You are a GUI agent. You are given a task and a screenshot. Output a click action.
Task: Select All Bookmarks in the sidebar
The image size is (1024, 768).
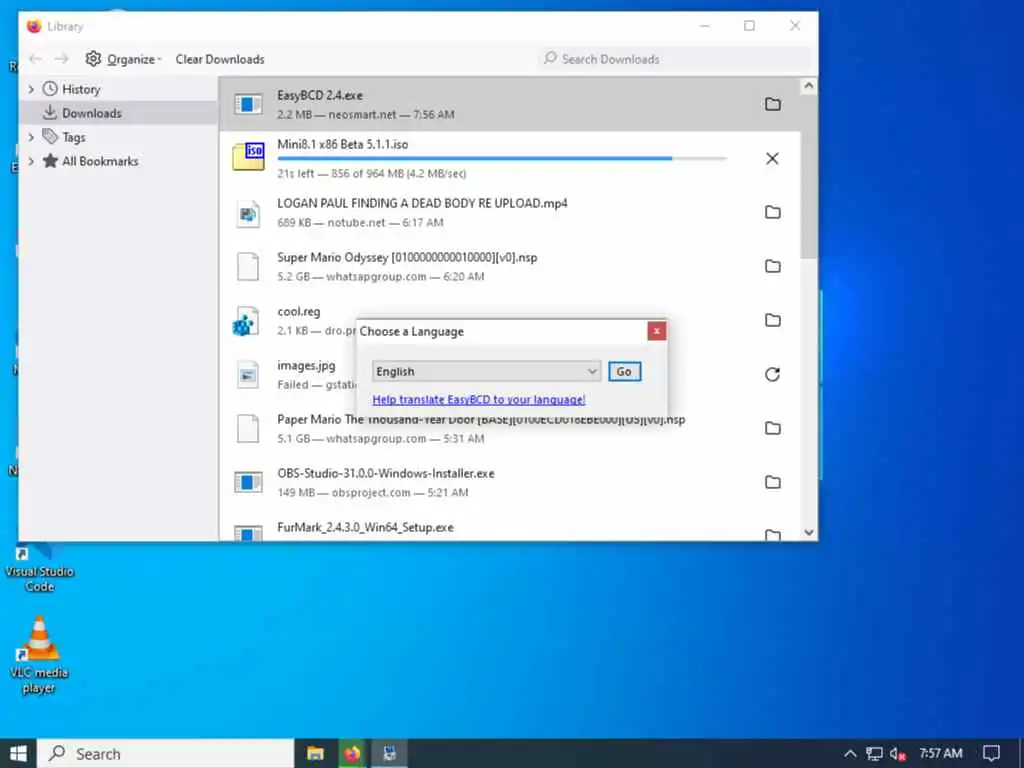(119, 161)
